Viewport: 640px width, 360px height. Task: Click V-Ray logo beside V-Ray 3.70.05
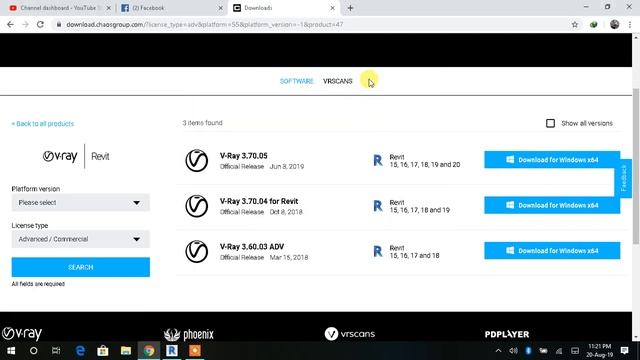[x=197, y=160]
